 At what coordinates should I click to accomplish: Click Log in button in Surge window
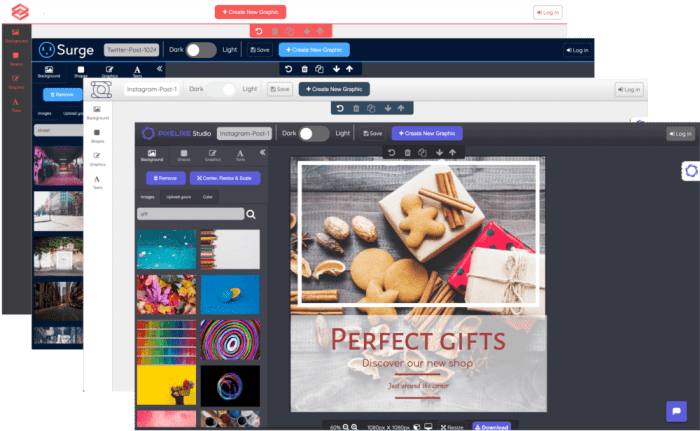pyautogui.click(x=577, y=50)
